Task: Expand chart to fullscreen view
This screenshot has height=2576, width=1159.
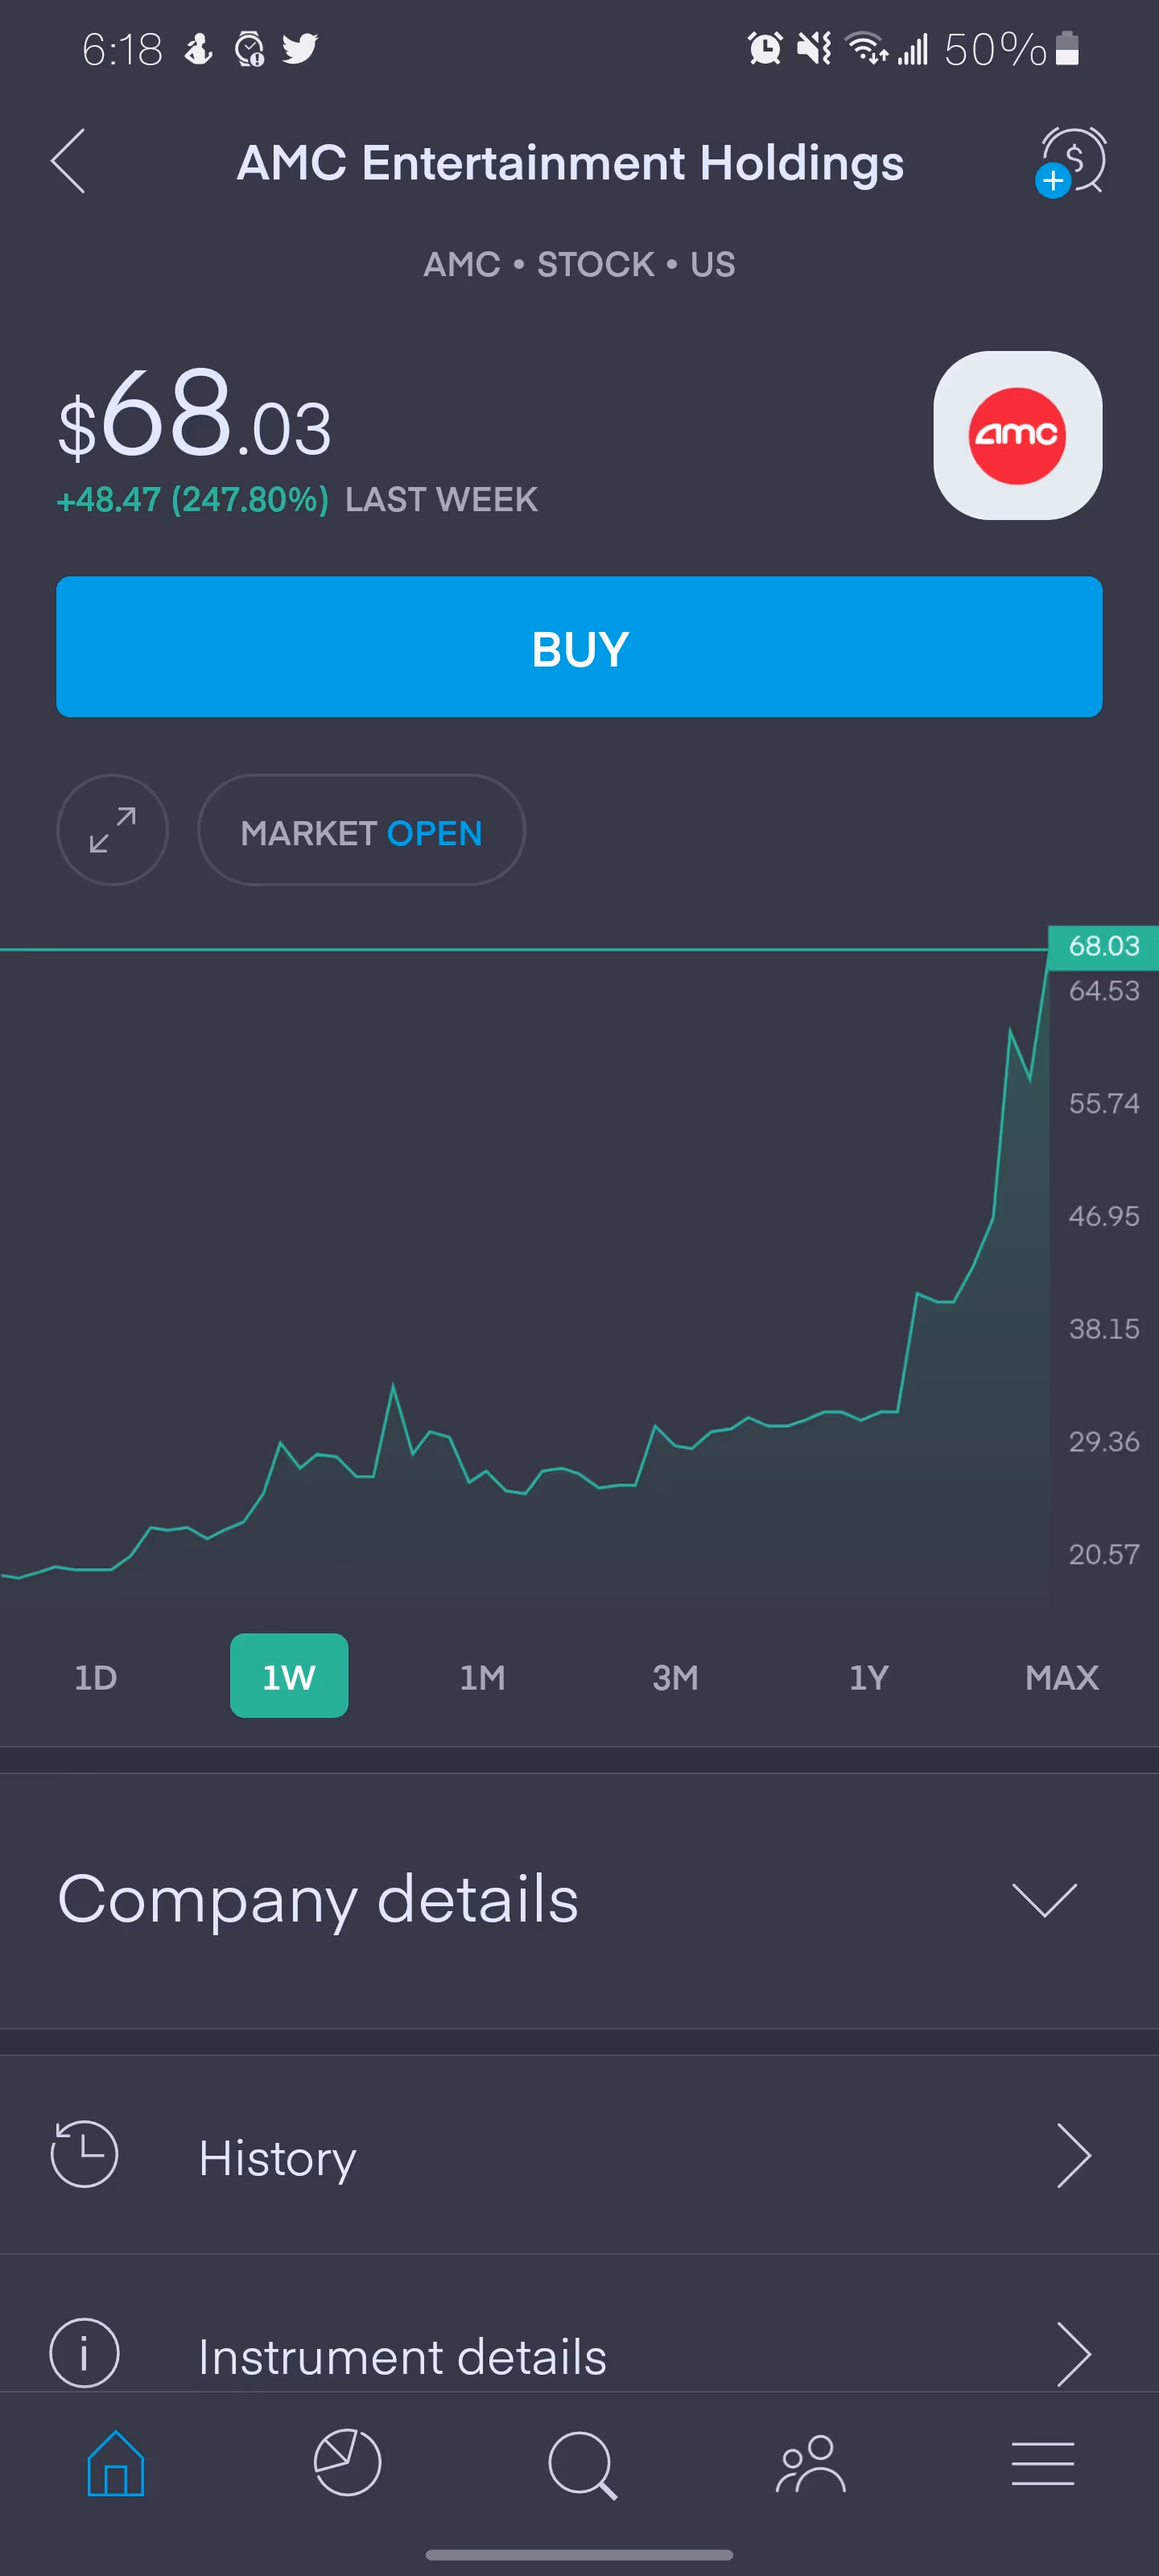Action: [112, 830]
